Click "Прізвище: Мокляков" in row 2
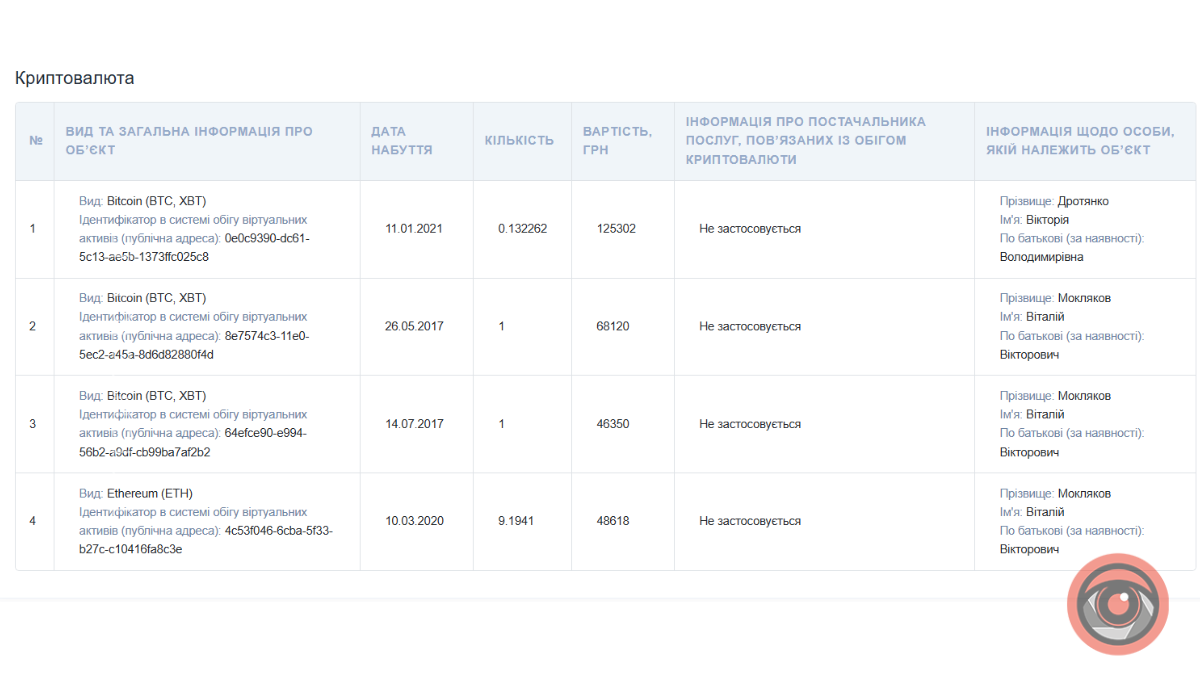This screenshot has width=1200, height=675. point(1055,298)
